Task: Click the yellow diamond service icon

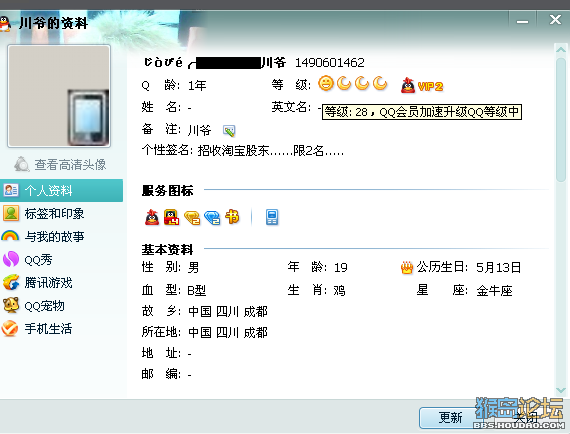Action: point(192,217)
